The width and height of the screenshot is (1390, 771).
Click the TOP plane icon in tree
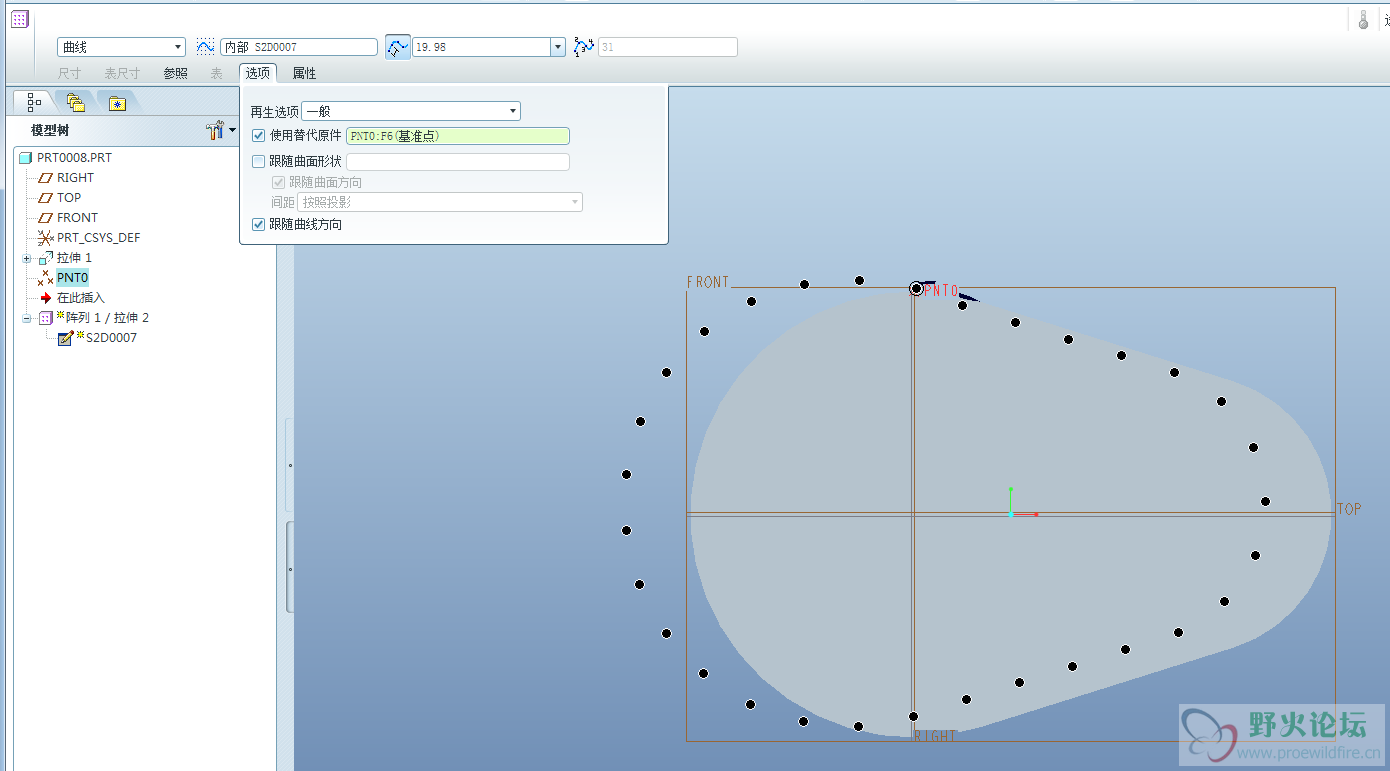[45, 198]
